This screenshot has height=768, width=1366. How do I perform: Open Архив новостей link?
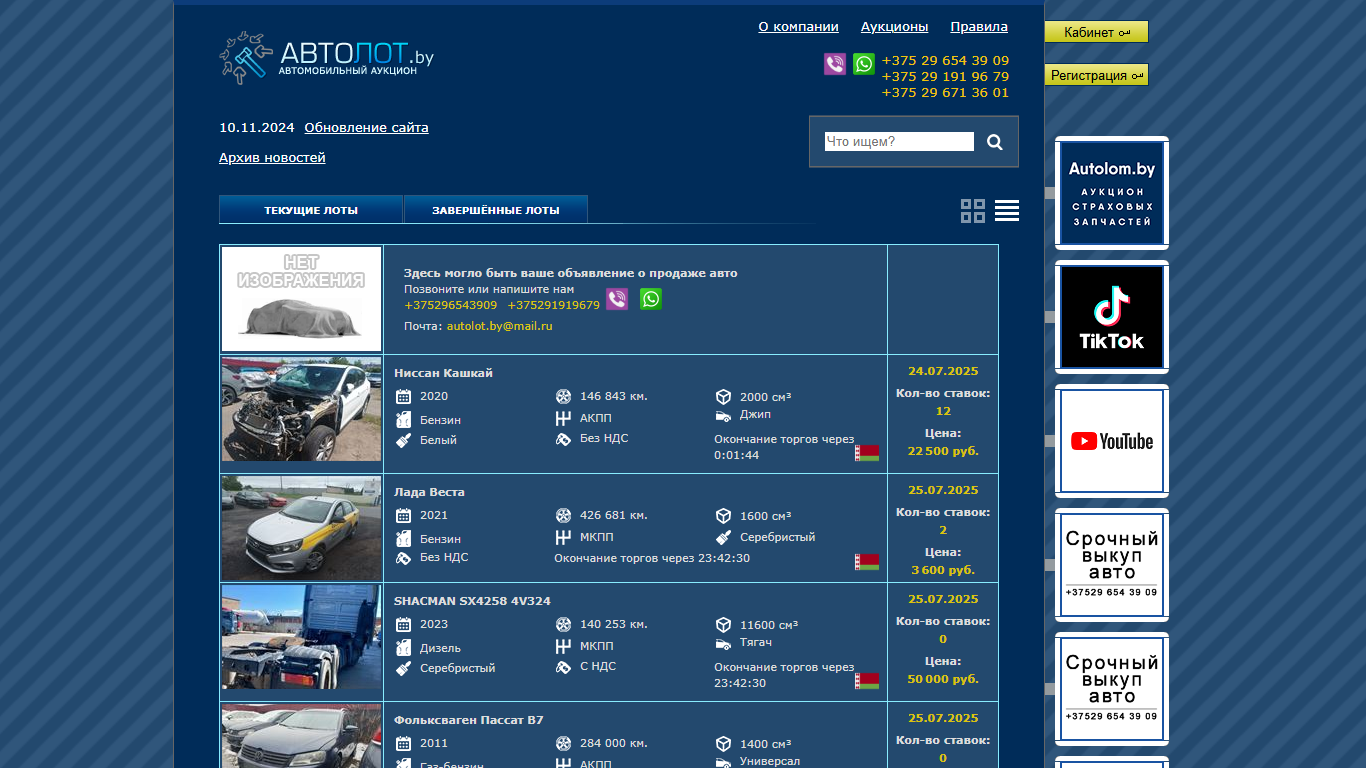(x=272, y=157)
